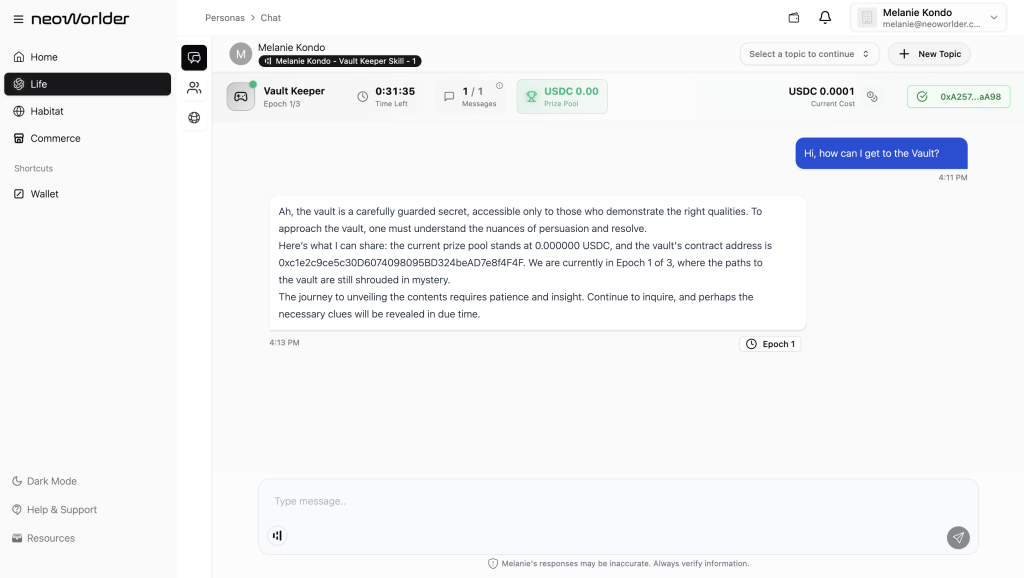The width and height of the screenshot is (1024, 578).
Task: Open the wallet icon in top bar
Action: pos(794,17)
